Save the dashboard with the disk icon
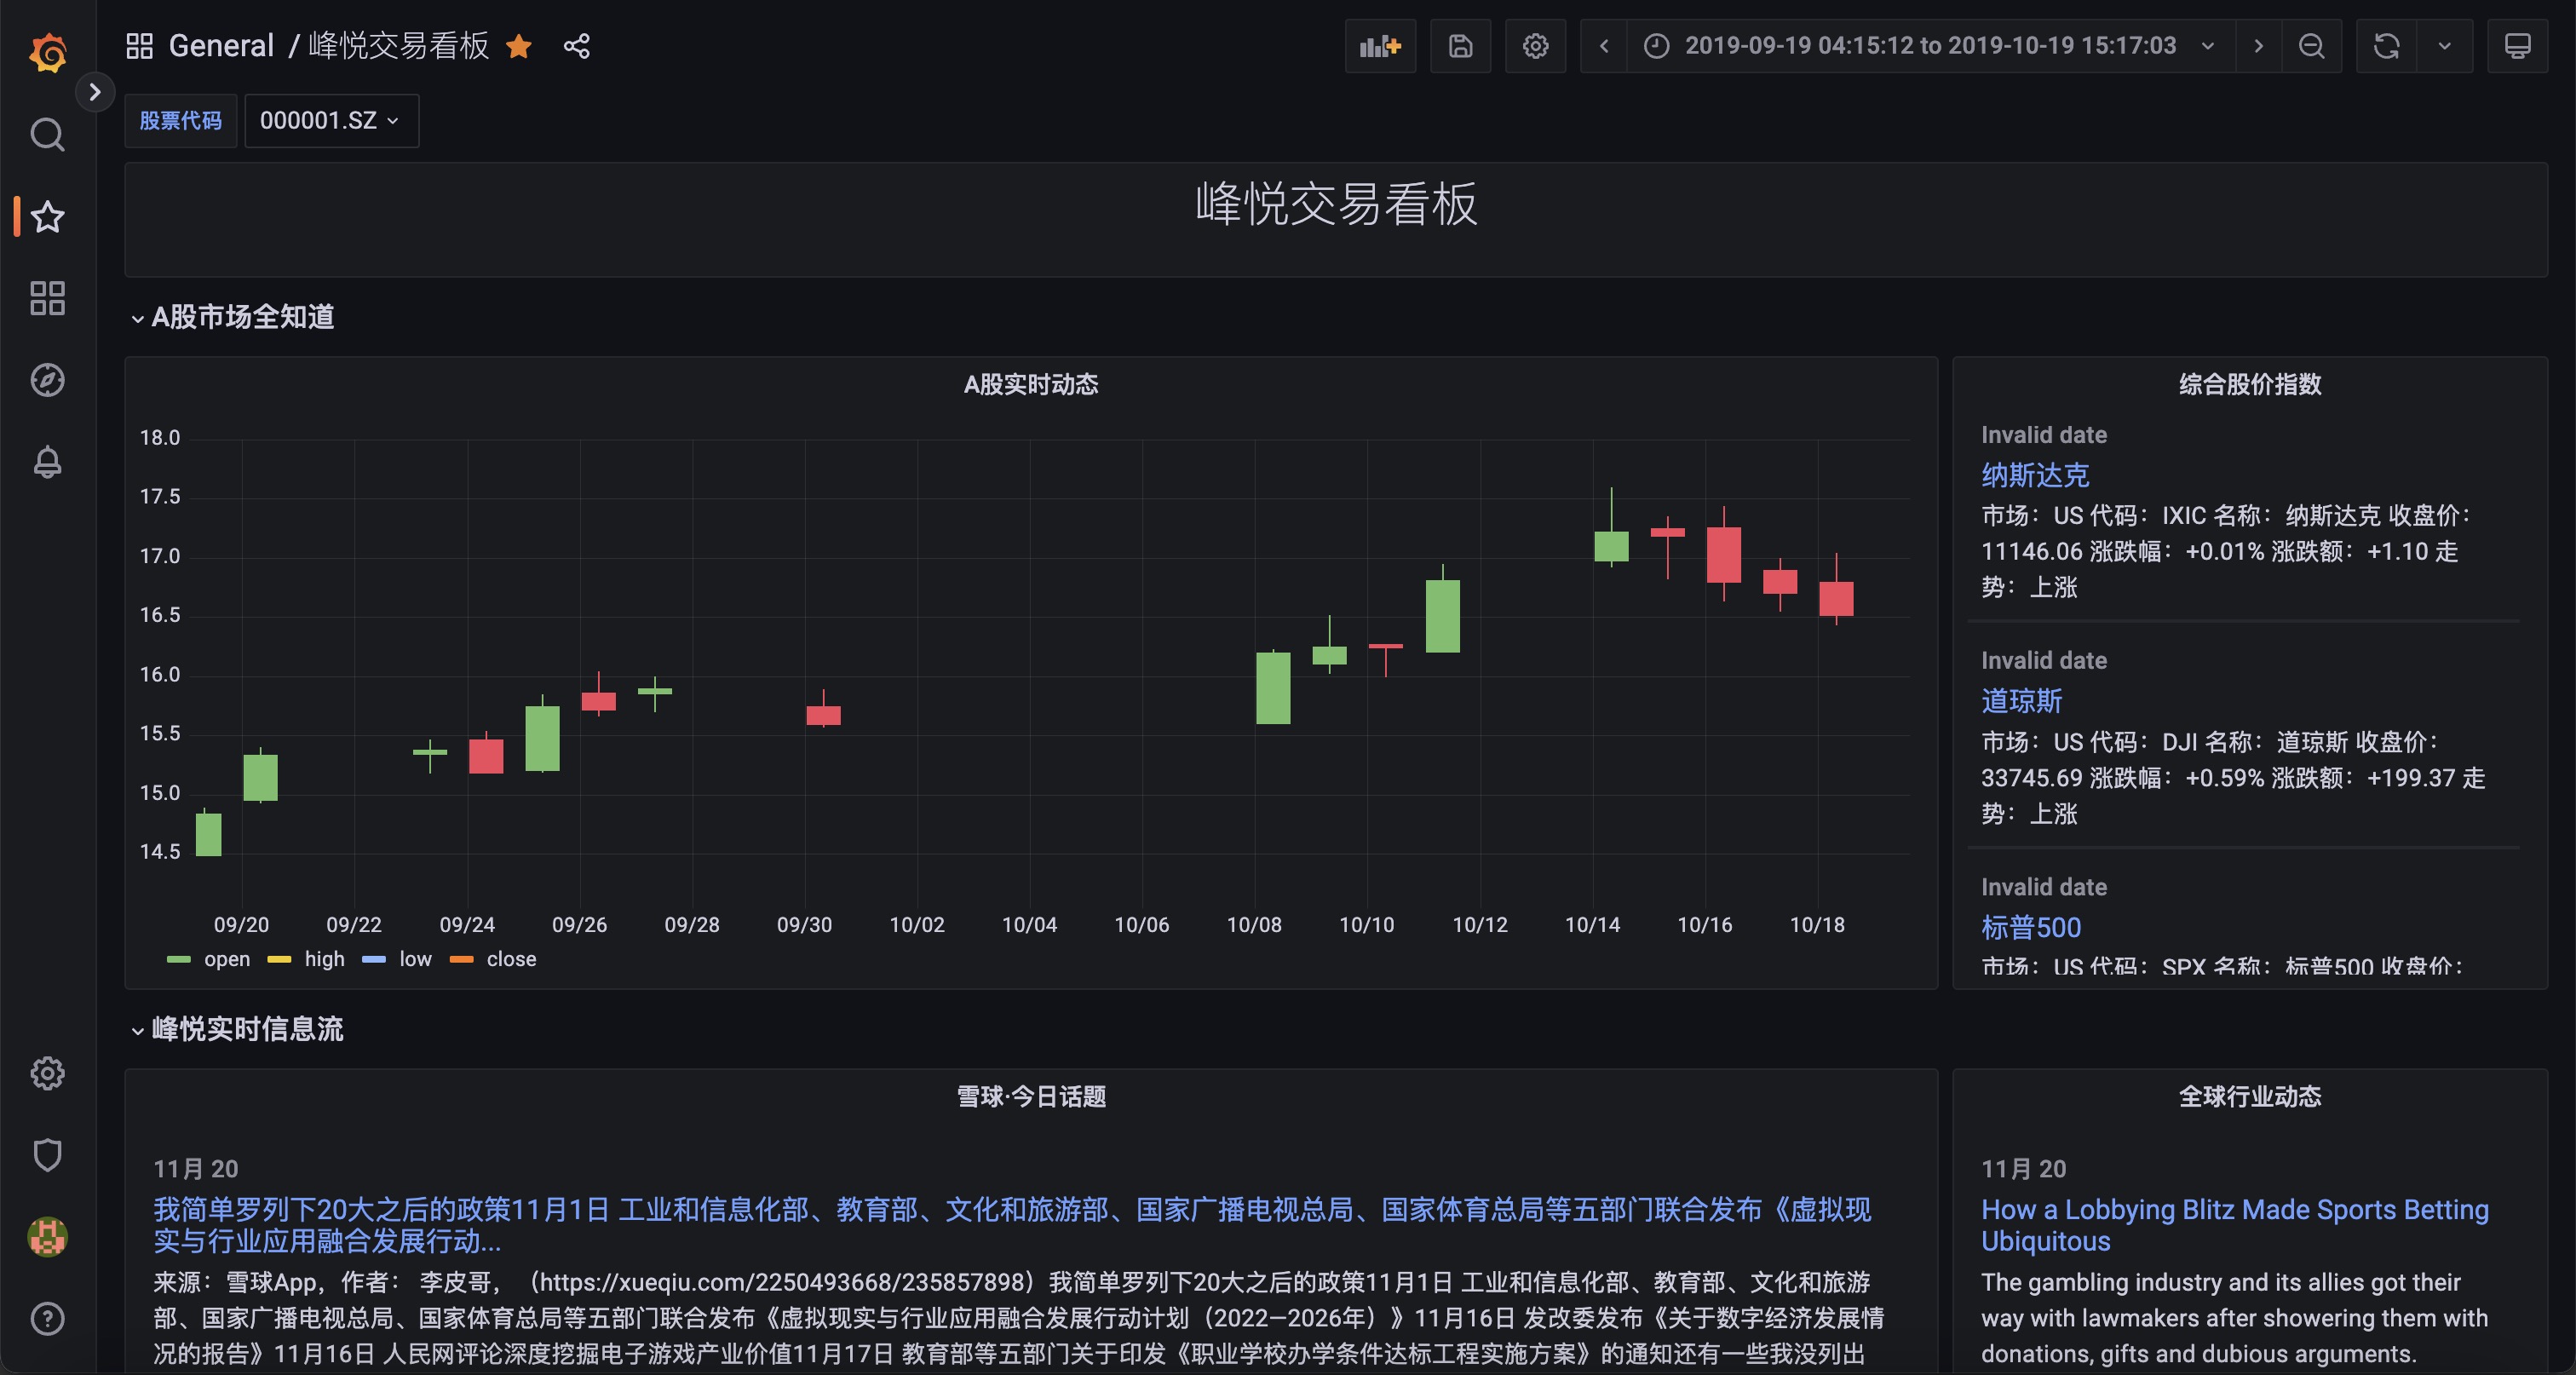This screenshot has width=2576, height=1375. click(1460, 46)
